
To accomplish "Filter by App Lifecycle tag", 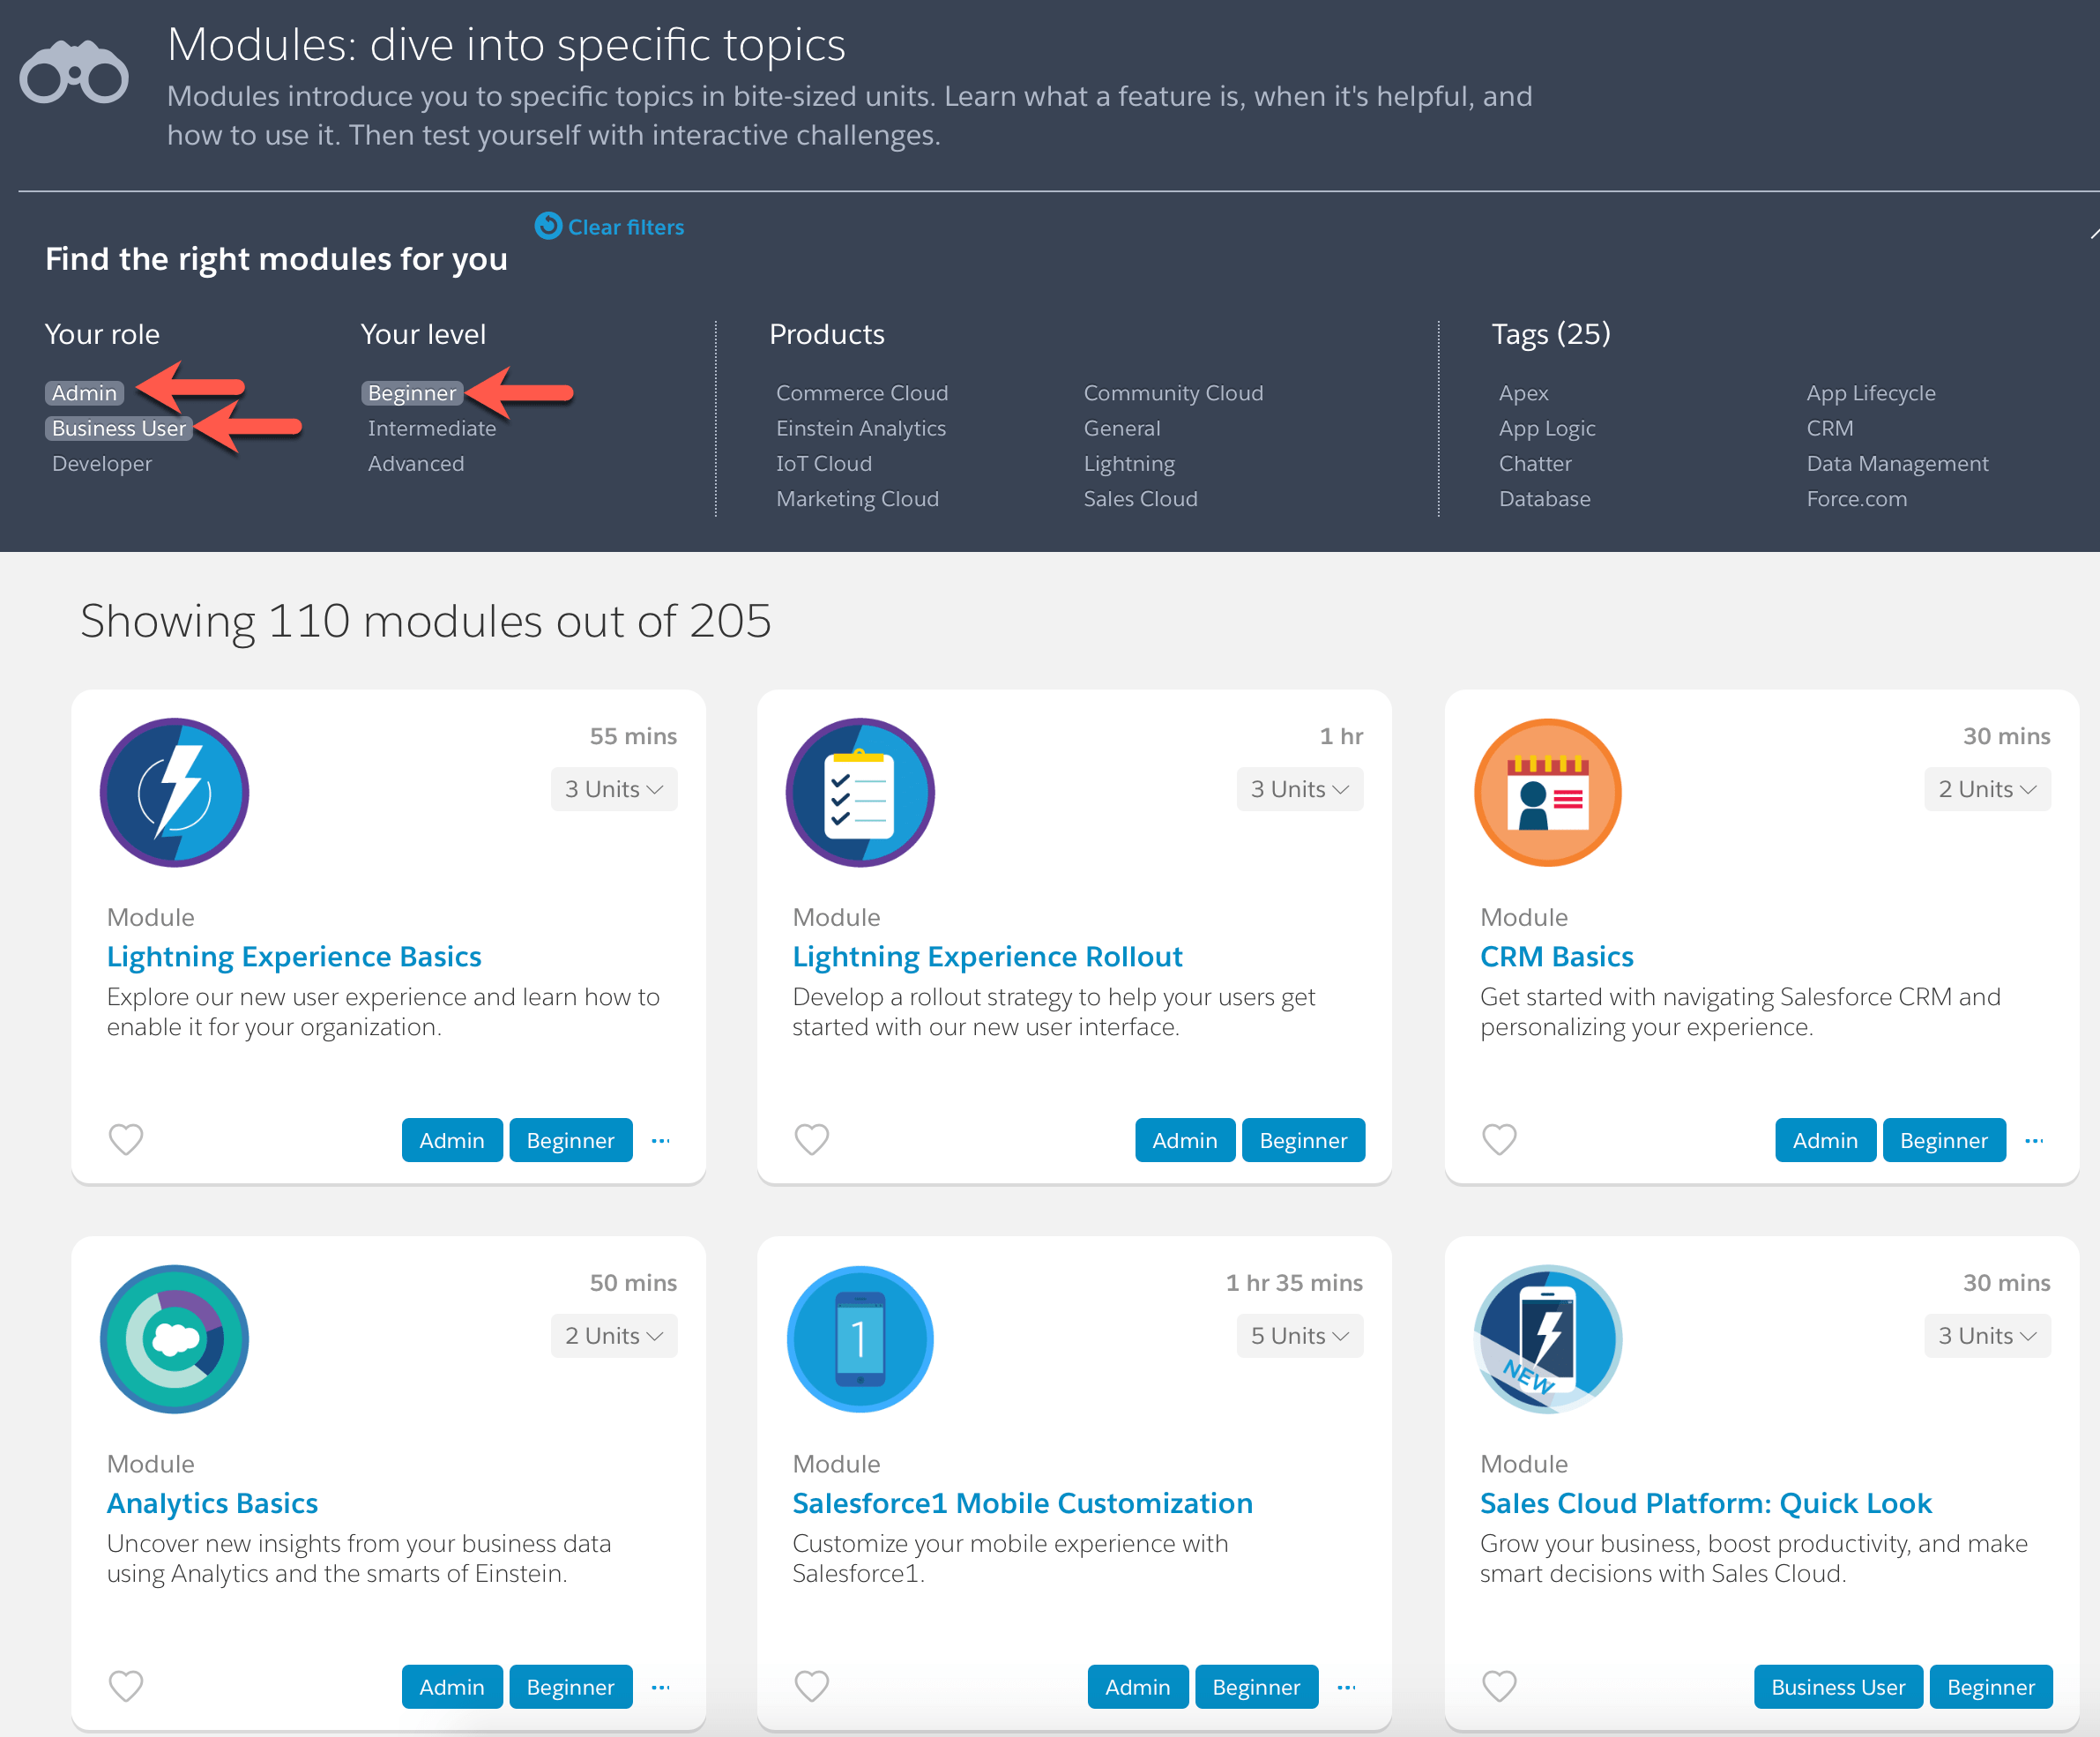I will 1871,393.
